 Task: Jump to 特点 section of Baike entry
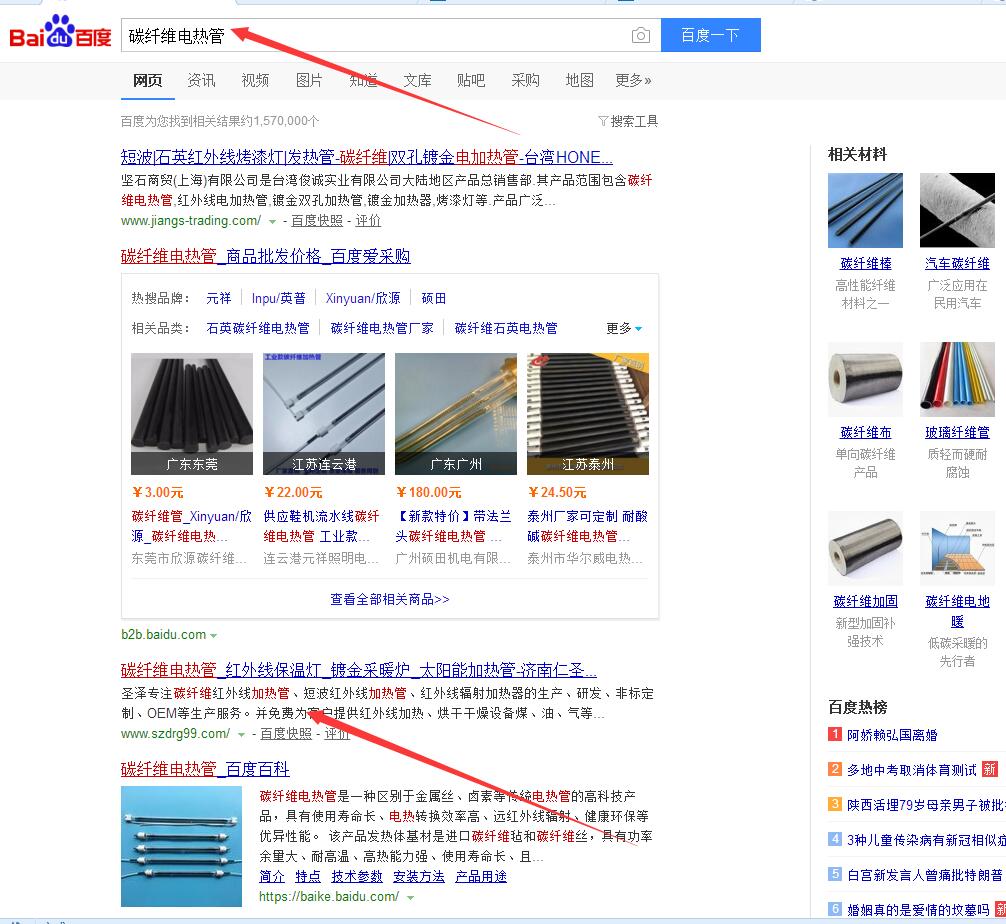pos(308,877)
